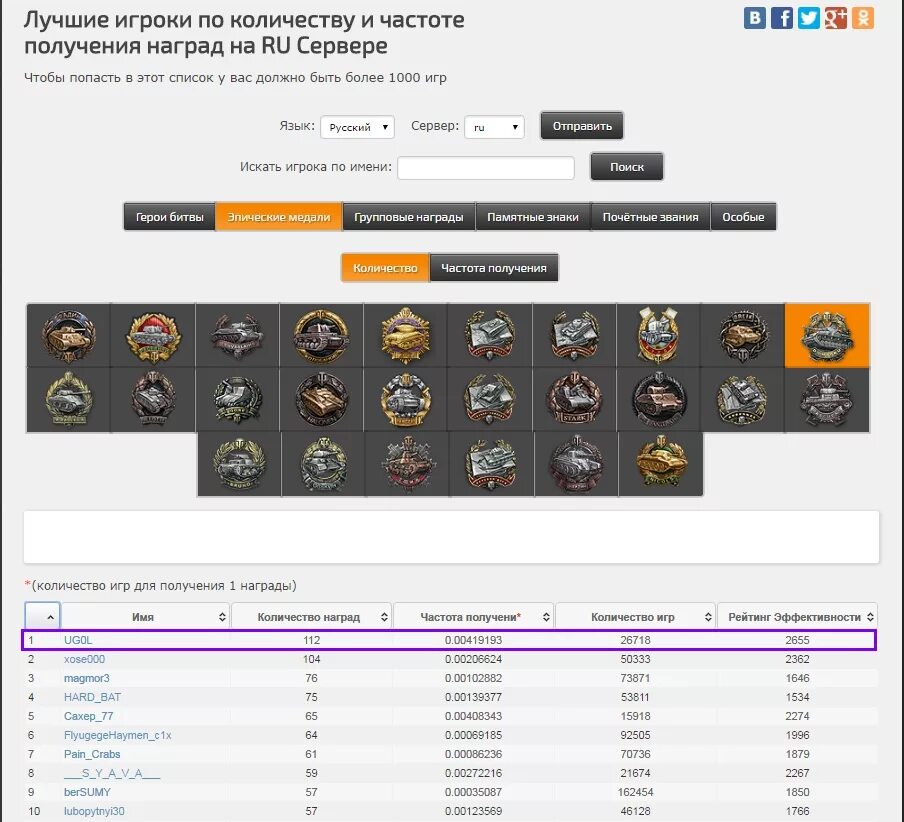The width and height of the screenshot is (904, 822).
Task: Open the Язык dropdown
Action: [357, 127]
